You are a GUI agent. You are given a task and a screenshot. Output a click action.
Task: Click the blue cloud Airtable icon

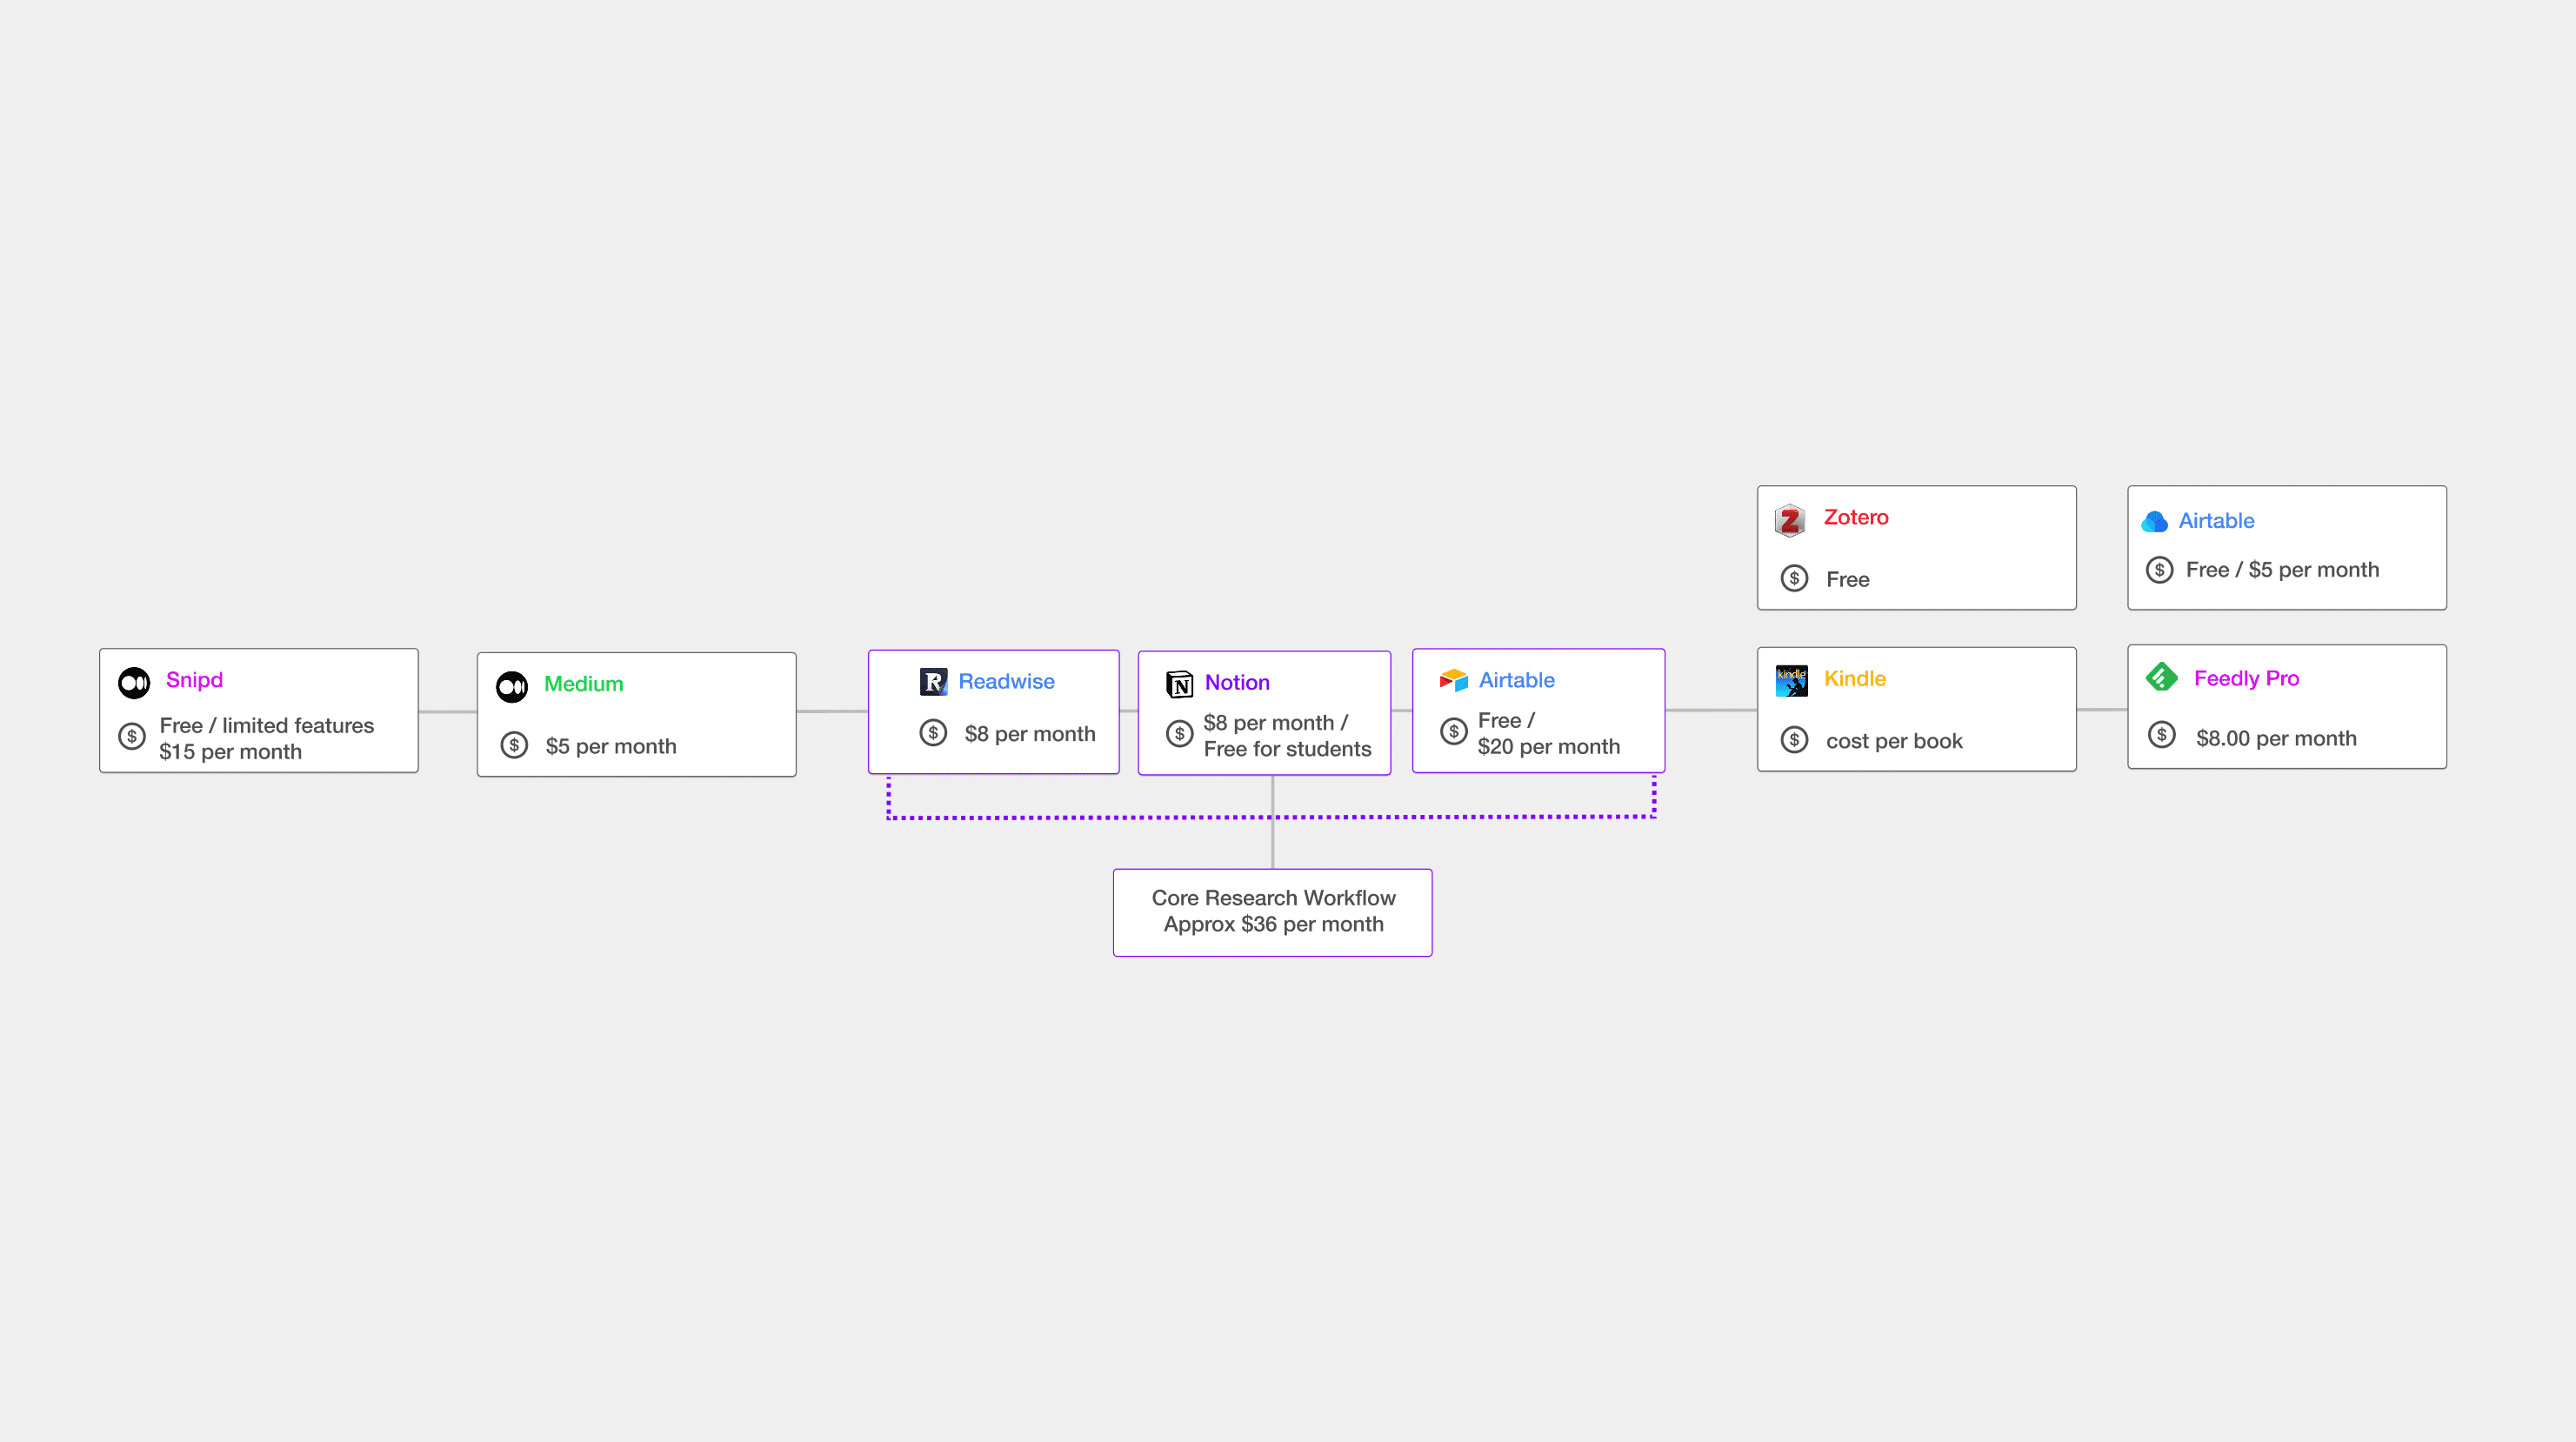(2154, 521)
